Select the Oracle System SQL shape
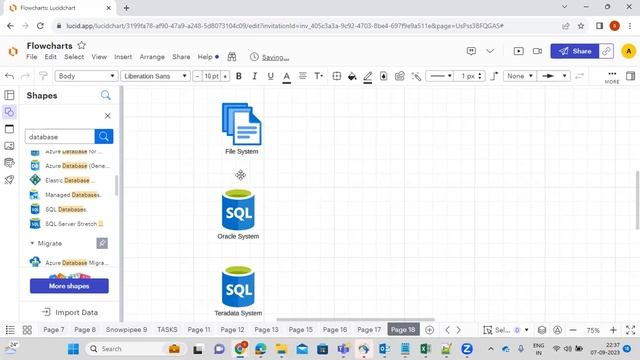Viewport: 640px width, 360px height. click(238, 210)
